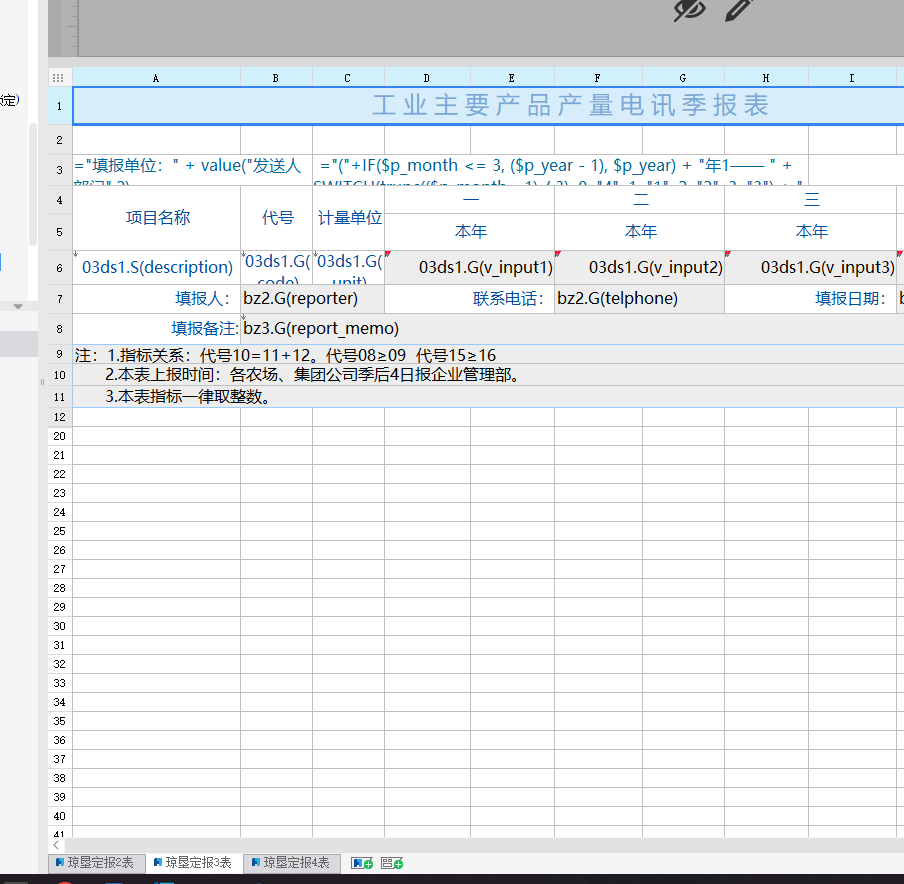Click the bz3.G(report_memo) cell
Image resolution: width=904 pixels, height=884 pixels.
point(320,329)
